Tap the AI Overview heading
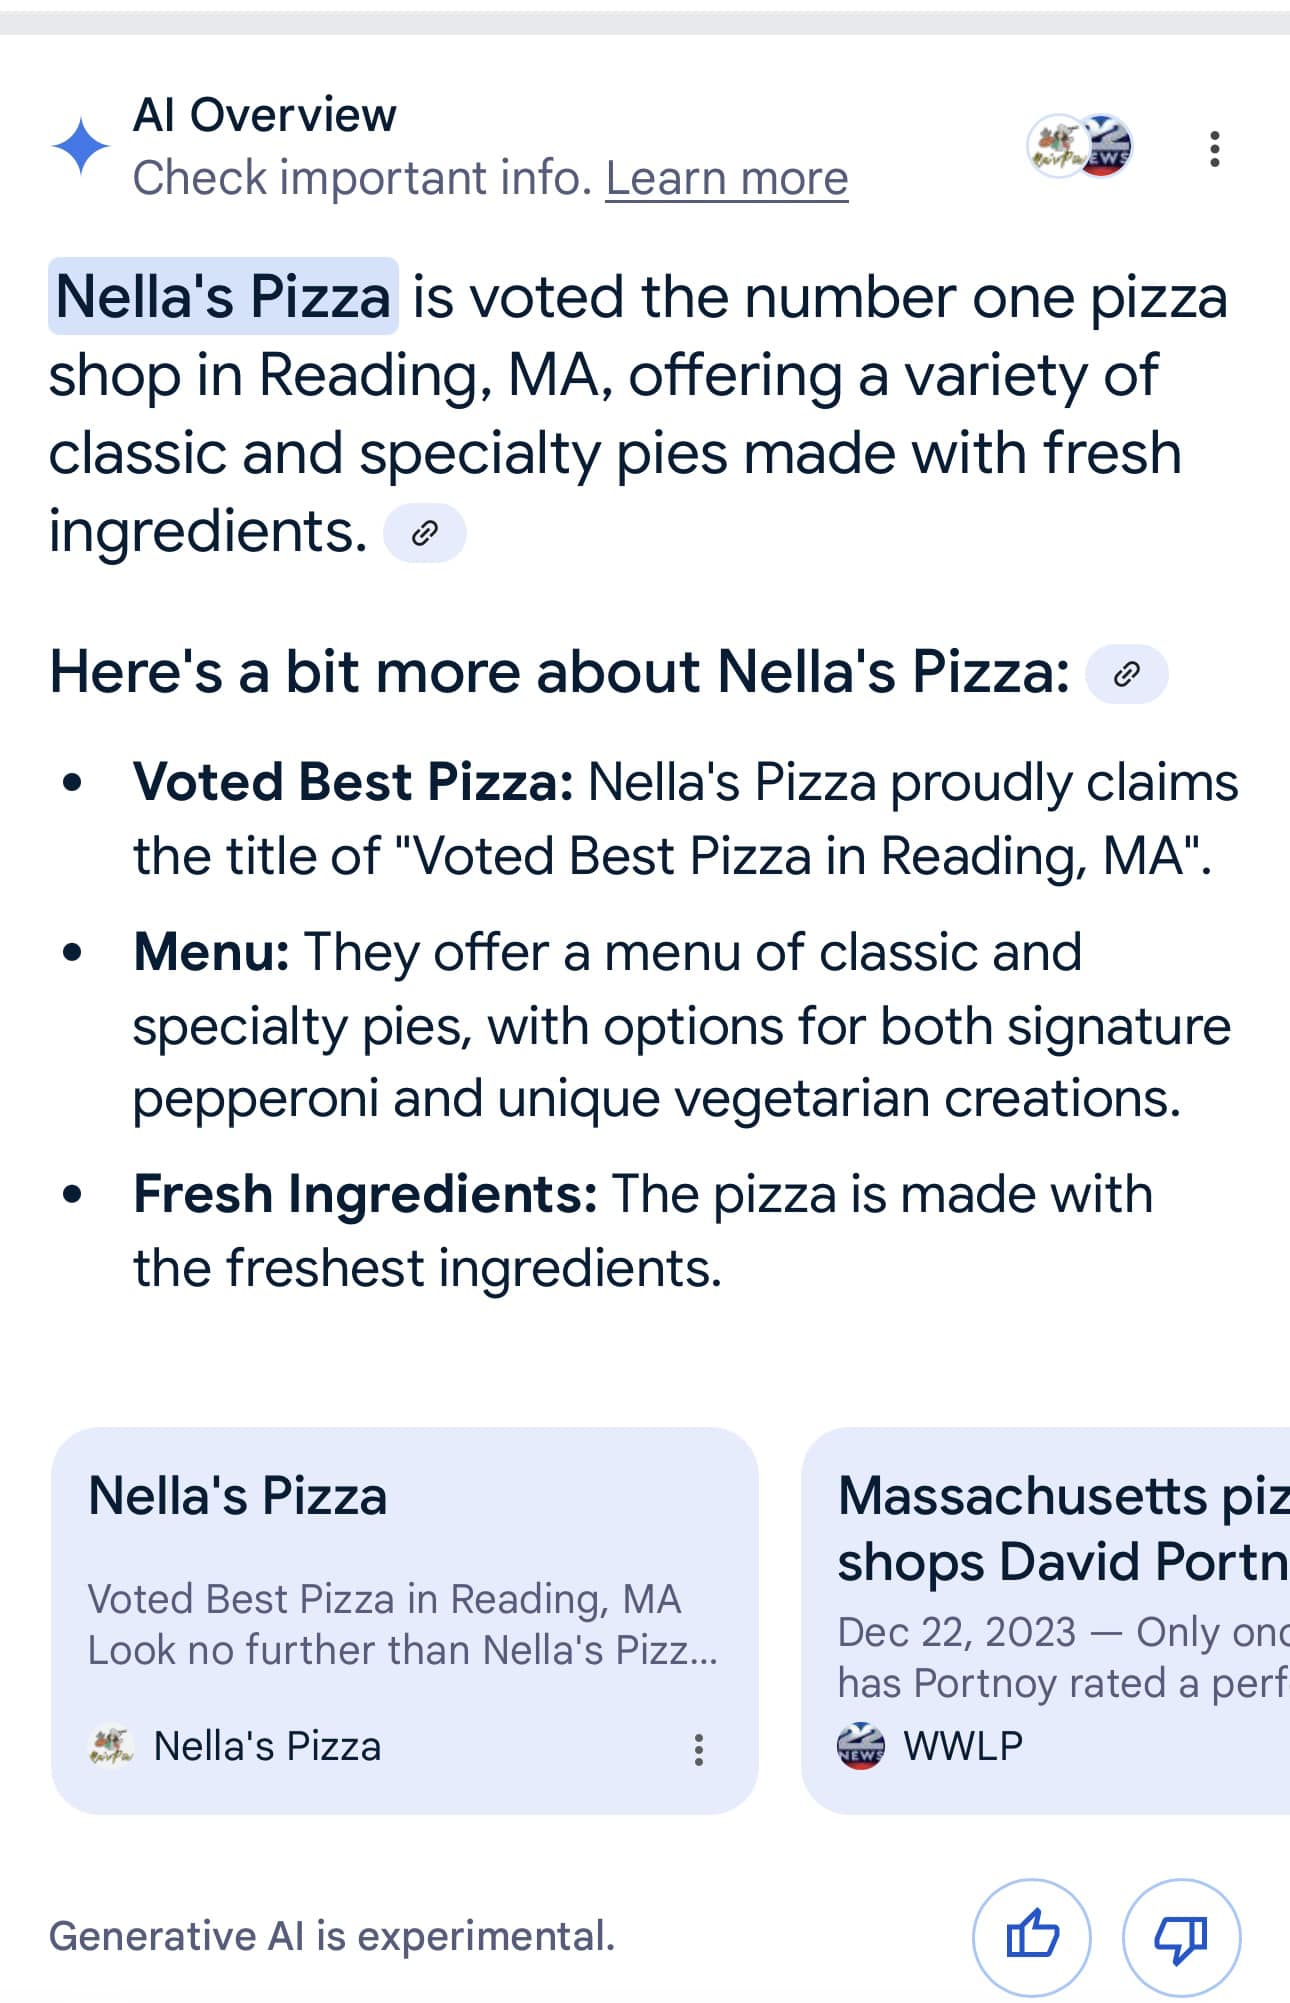This screenshot has height=2003, width=1290. tap(265, 115)
